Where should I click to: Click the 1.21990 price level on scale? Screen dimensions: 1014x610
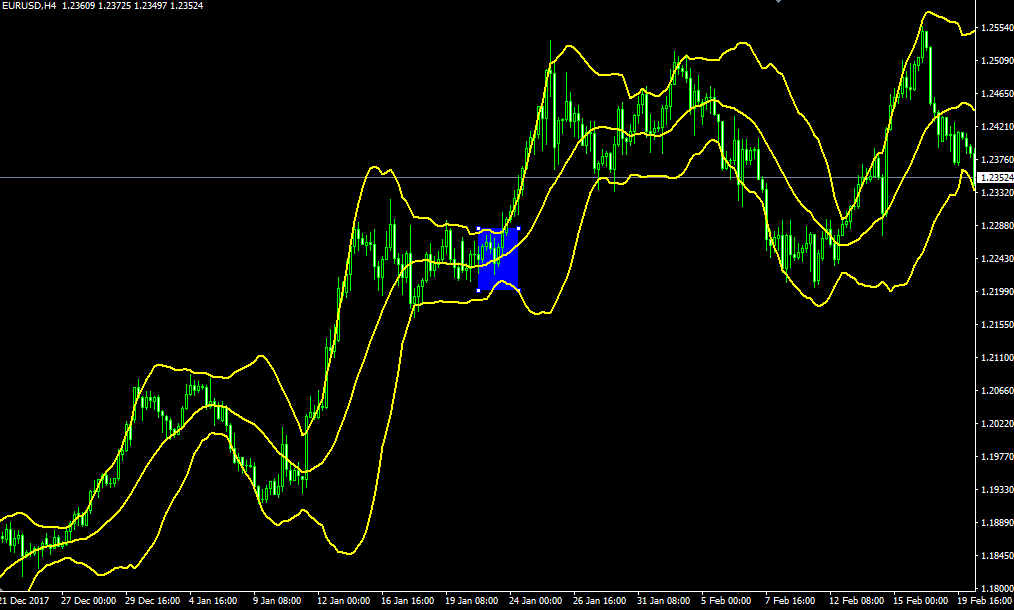point(994,292)
